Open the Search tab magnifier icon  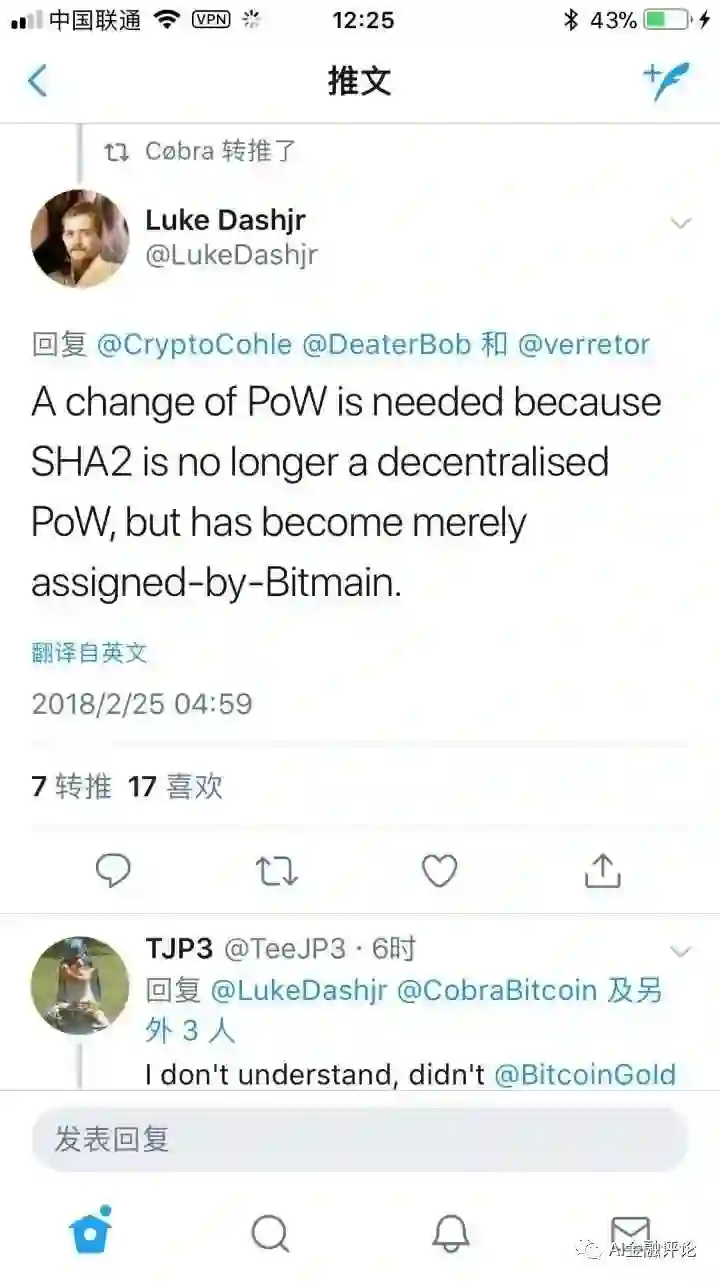point(270,1233)
